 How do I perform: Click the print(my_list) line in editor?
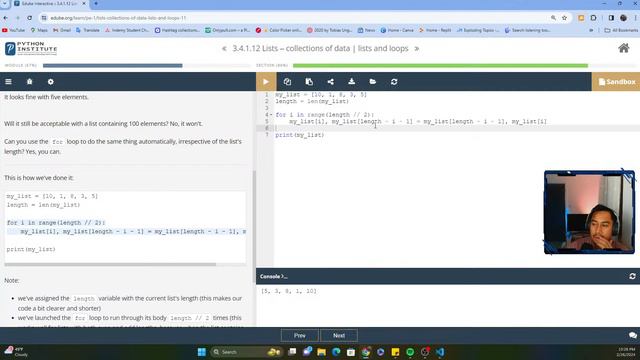point(300,135)
